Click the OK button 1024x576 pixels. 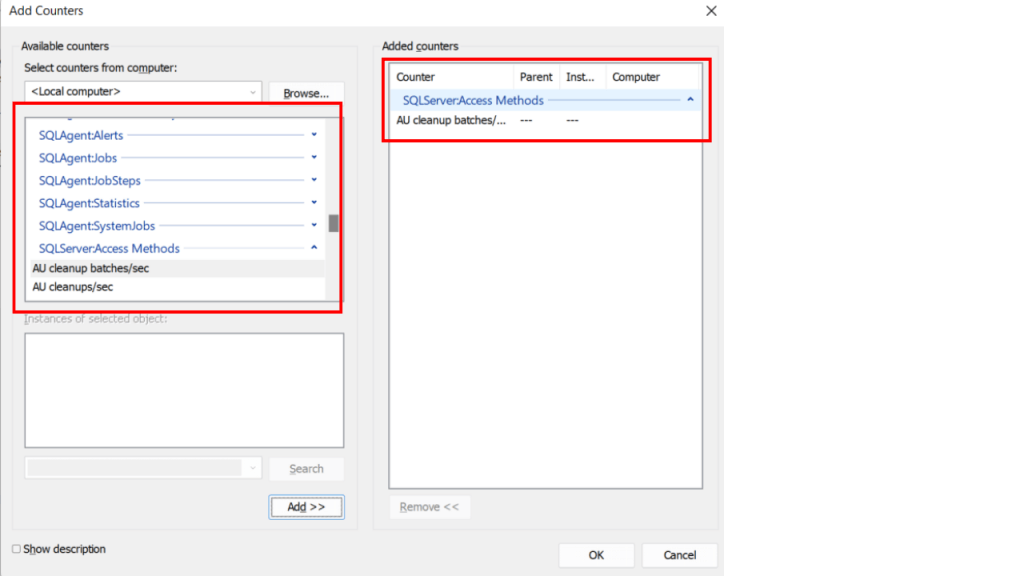tap(596, 555)
